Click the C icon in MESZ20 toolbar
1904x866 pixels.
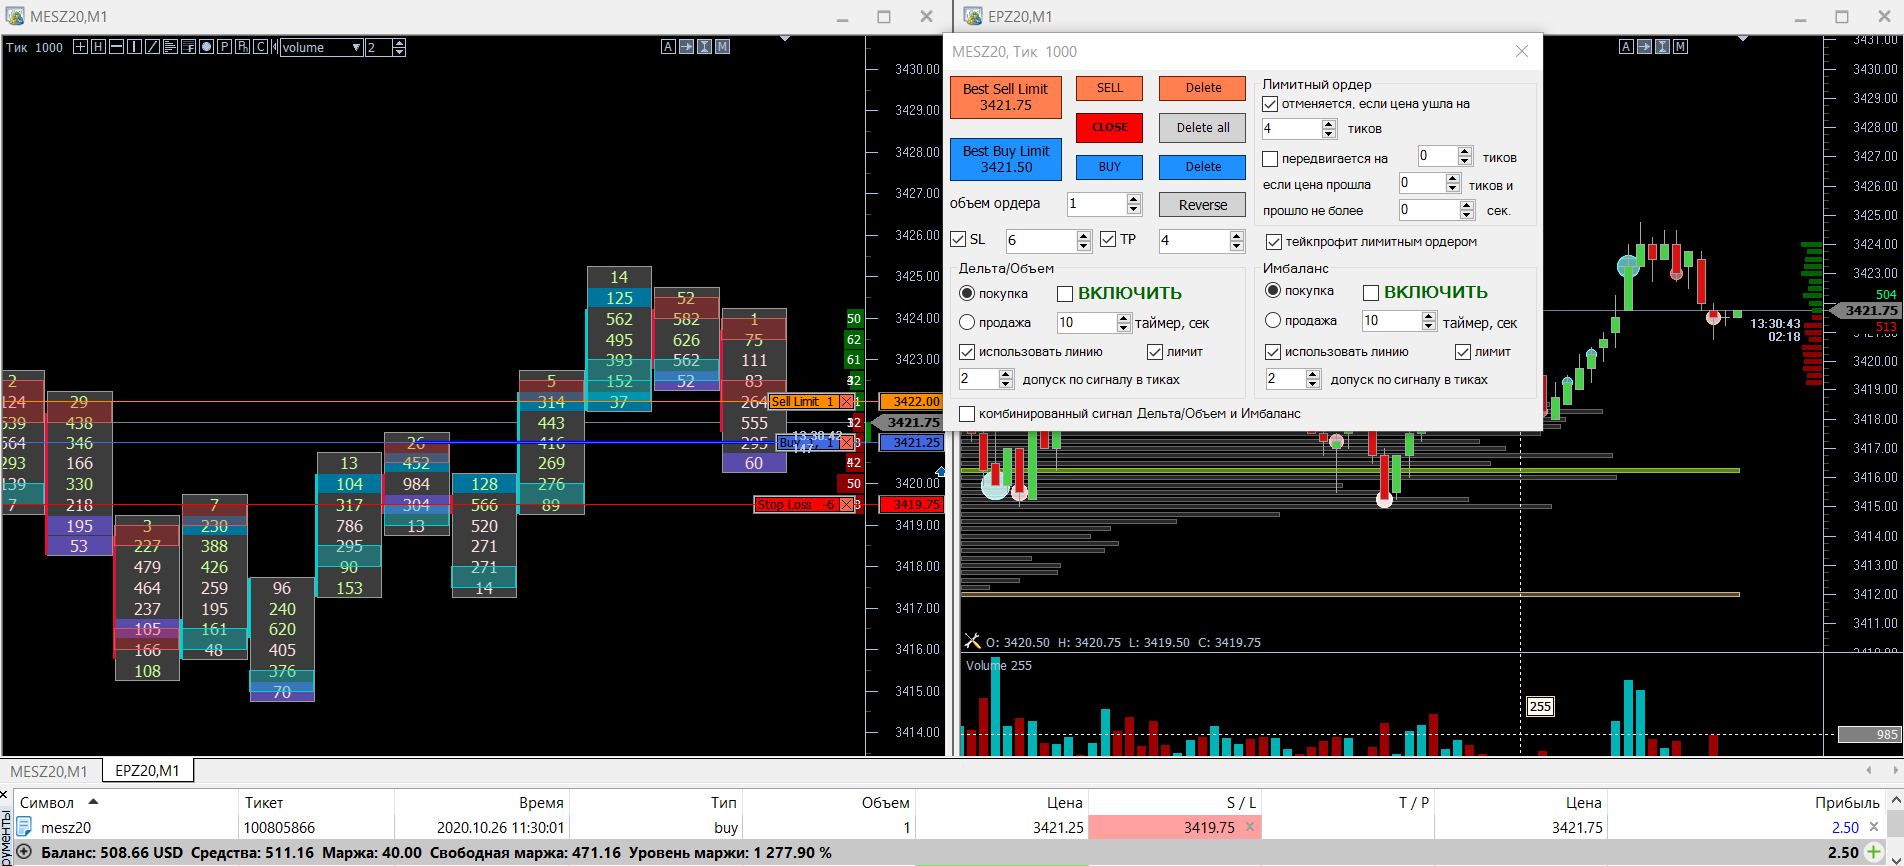click(260, 47)
